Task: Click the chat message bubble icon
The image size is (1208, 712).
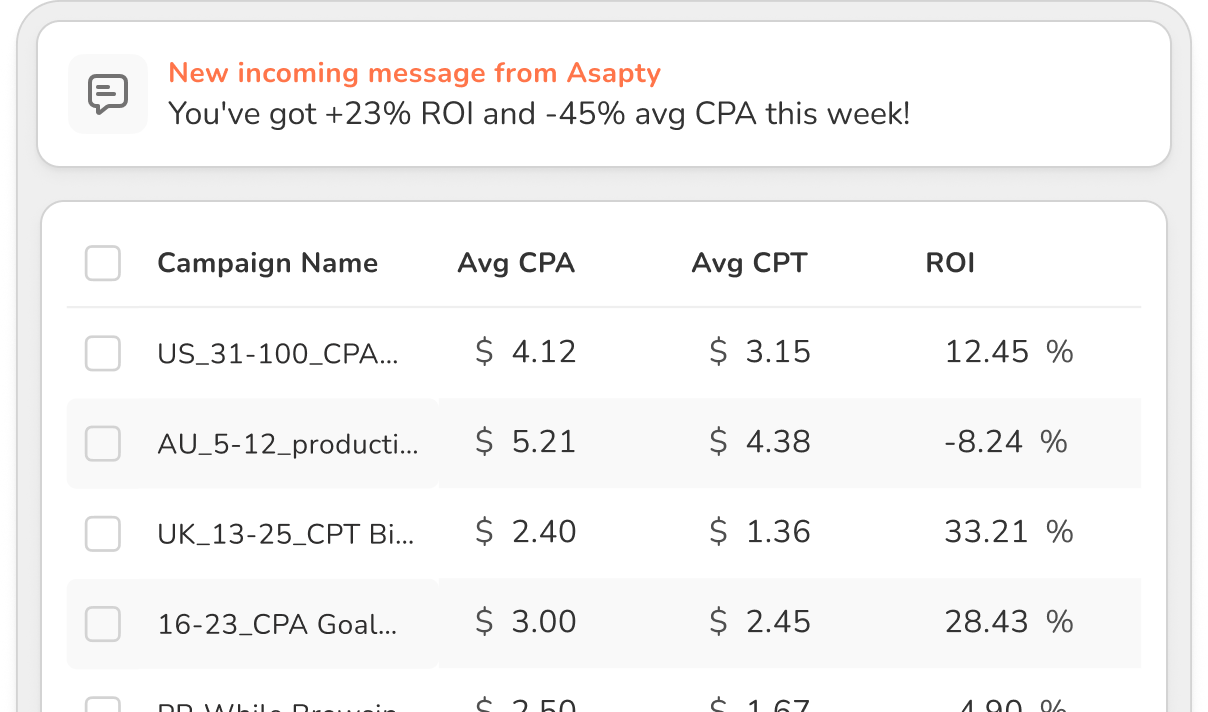Action: [x=108, y=93]
